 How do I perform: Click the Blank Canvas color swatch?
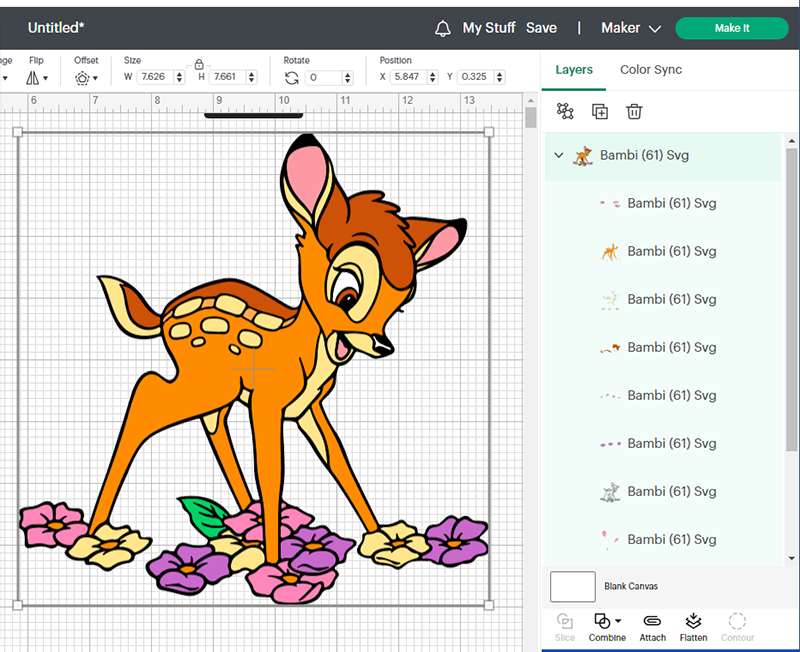[572, 587]
